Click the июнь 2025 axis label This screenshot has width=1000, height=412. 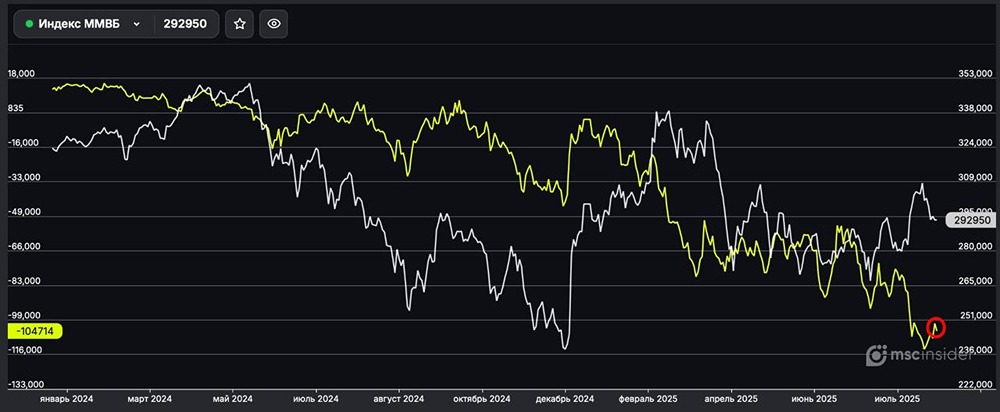click(814, 399)
